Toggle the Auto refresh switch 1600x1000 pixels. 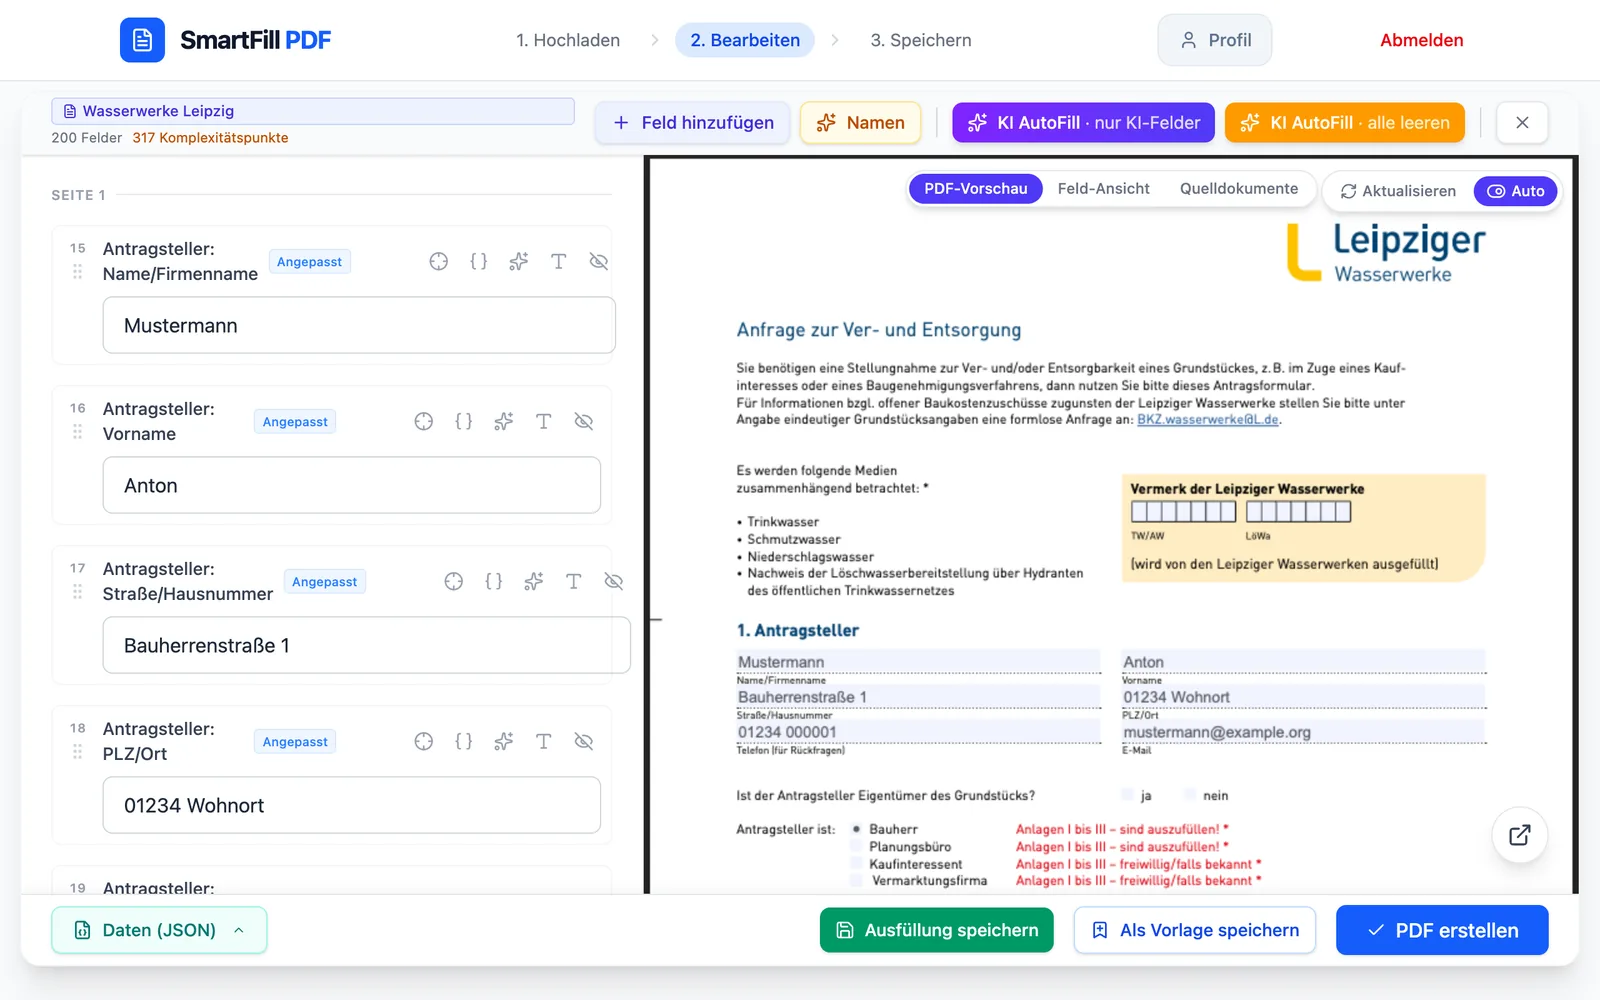pos(1516,191)
